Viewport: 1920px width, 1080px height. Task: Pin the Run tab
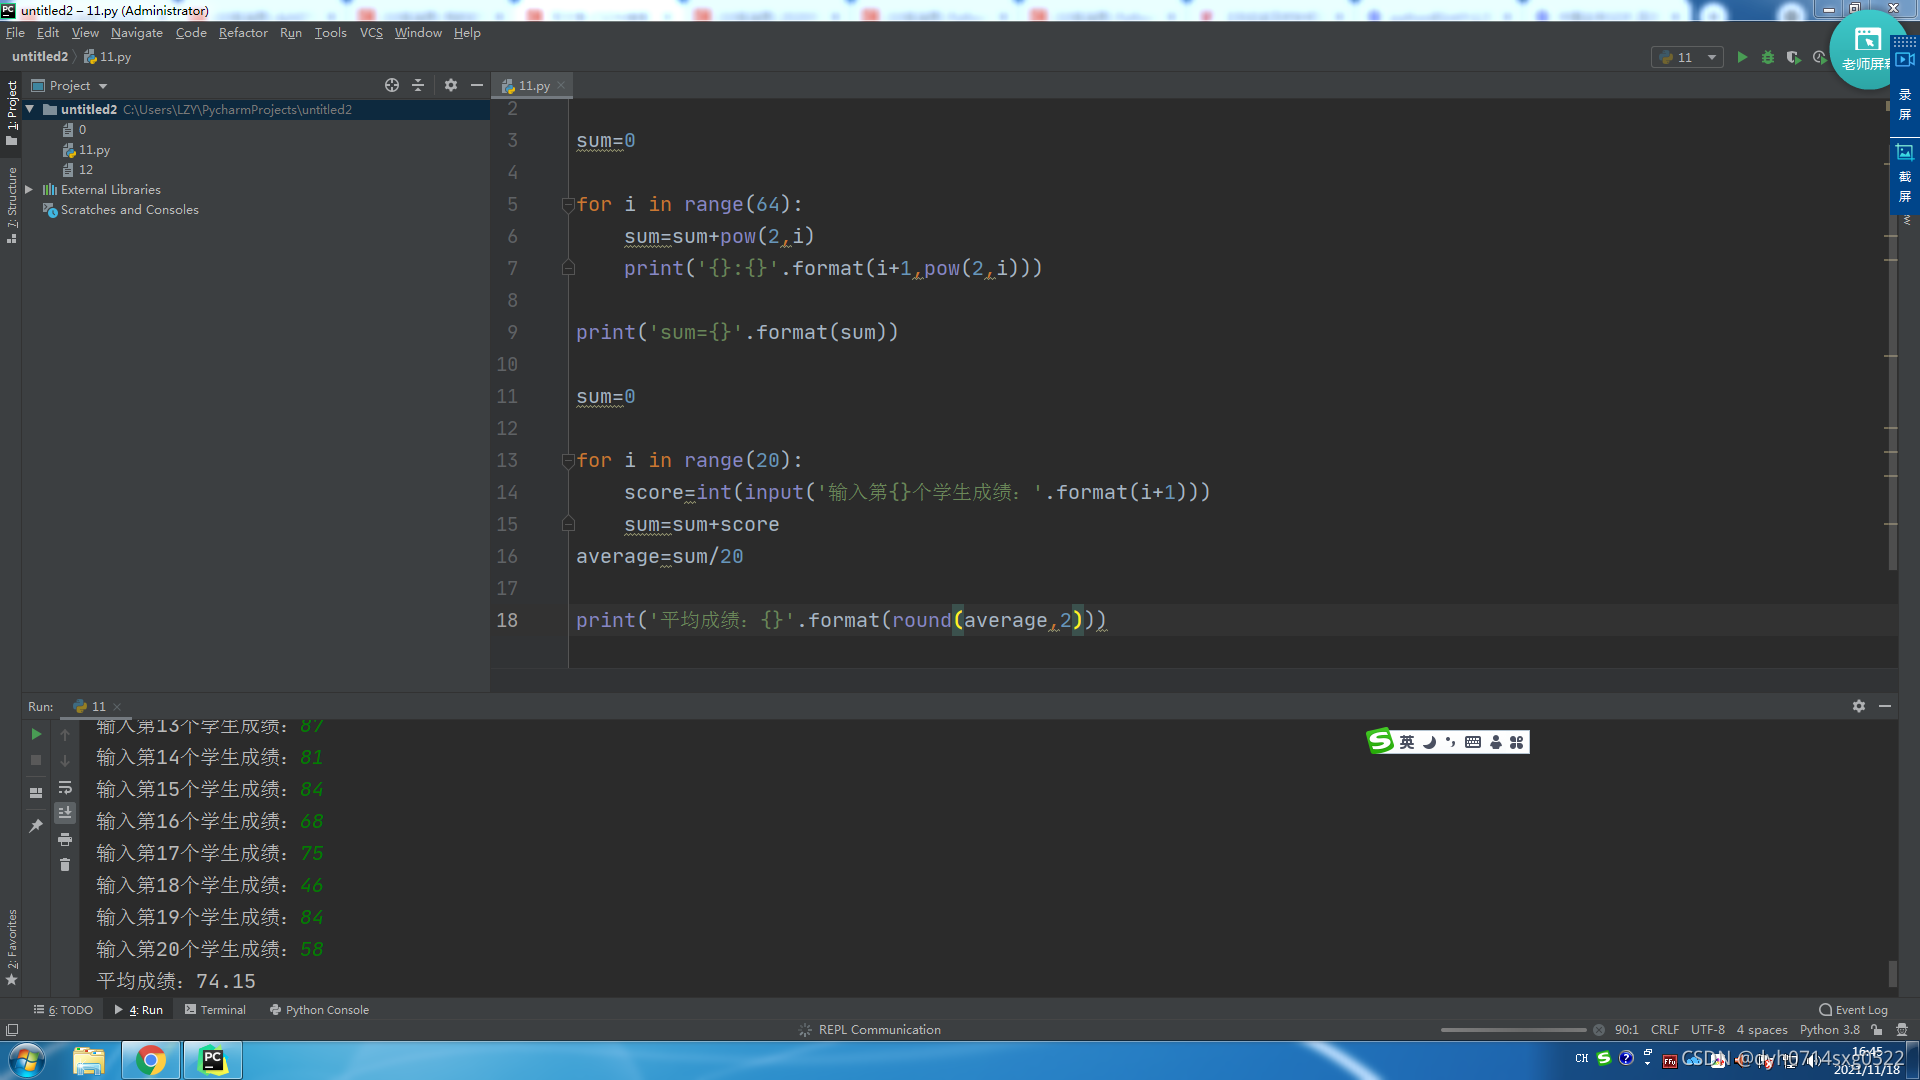coord(36,825)
